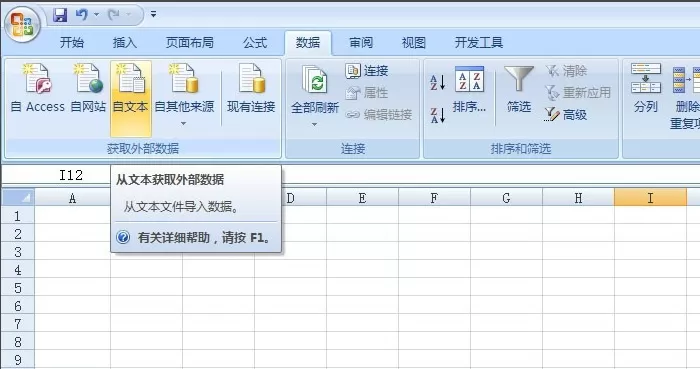
Task: Select row 6 header
Action: [x=18, y=306]
